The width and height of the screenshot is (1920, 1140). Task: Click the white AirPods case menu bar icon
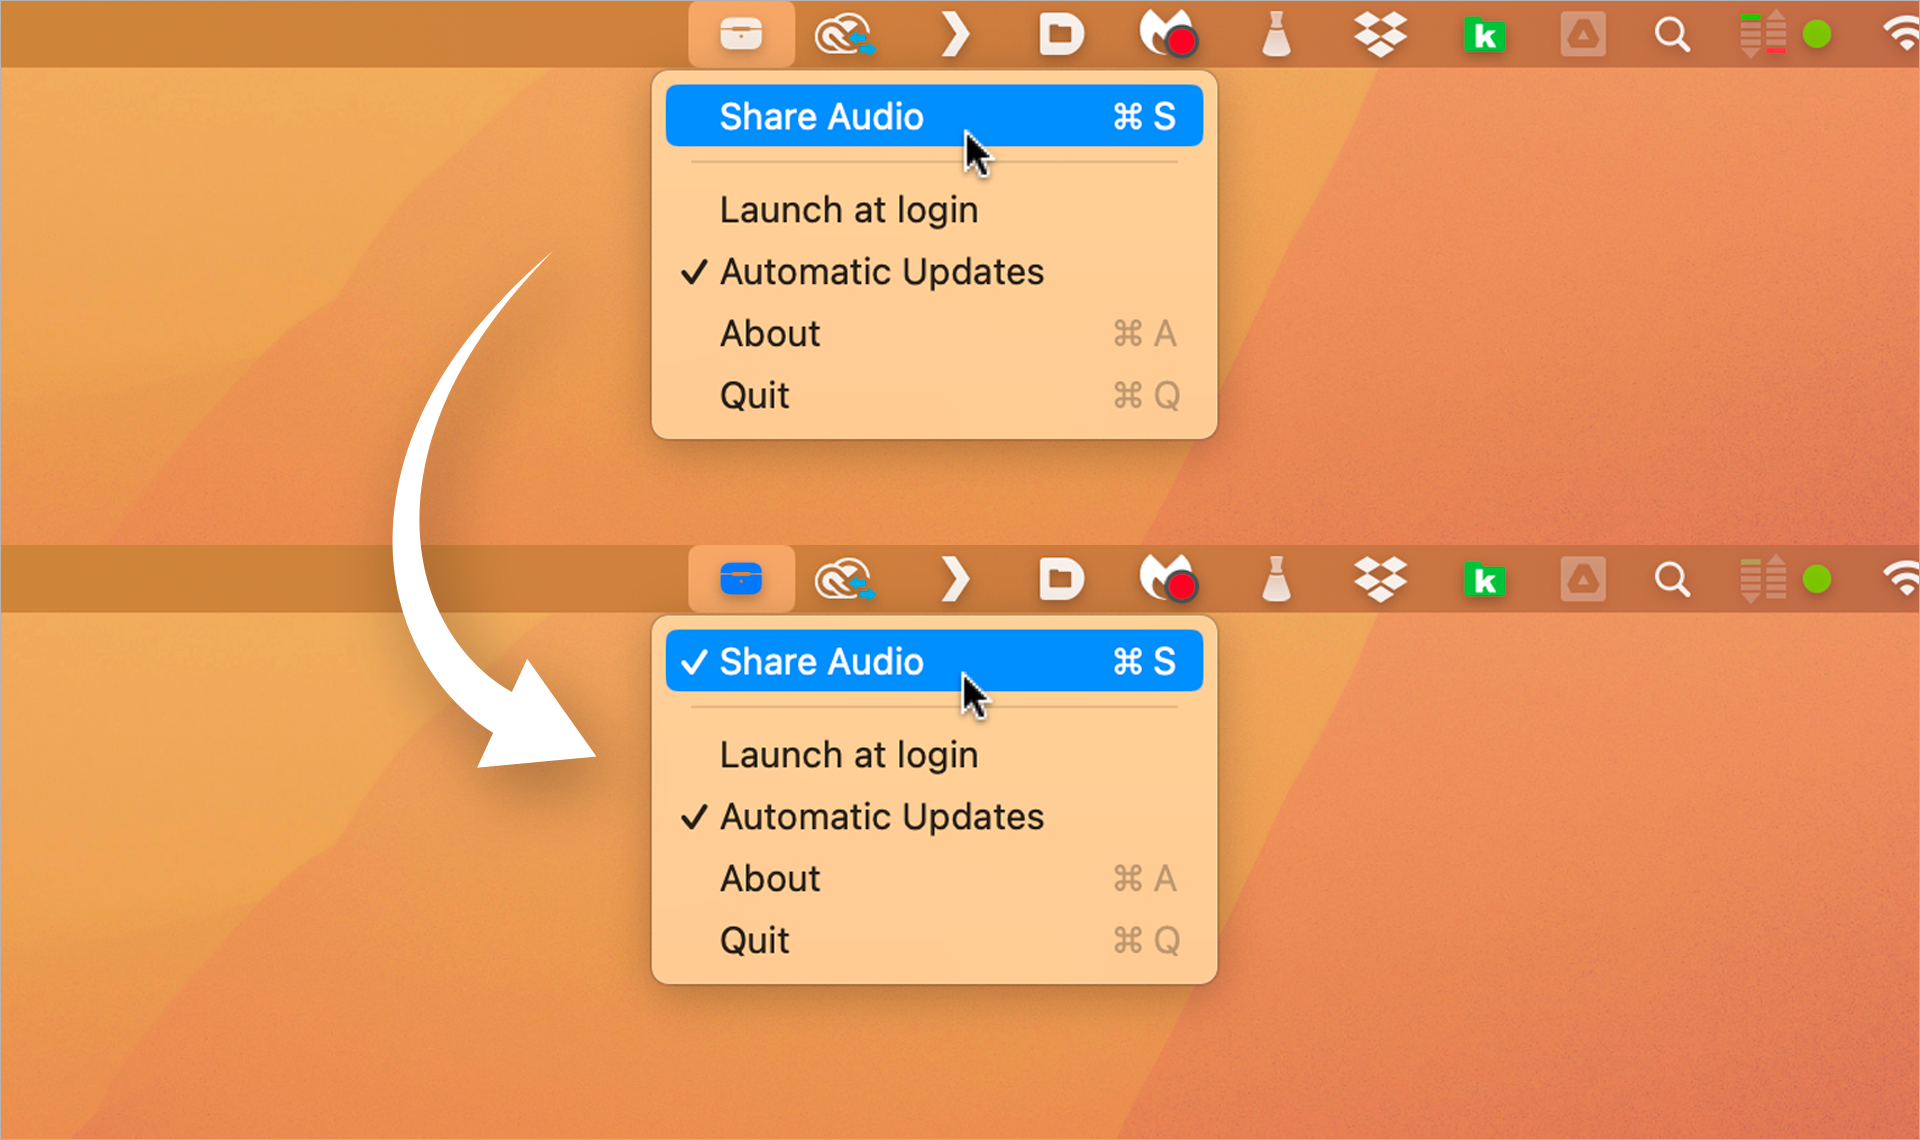point(741,35)
